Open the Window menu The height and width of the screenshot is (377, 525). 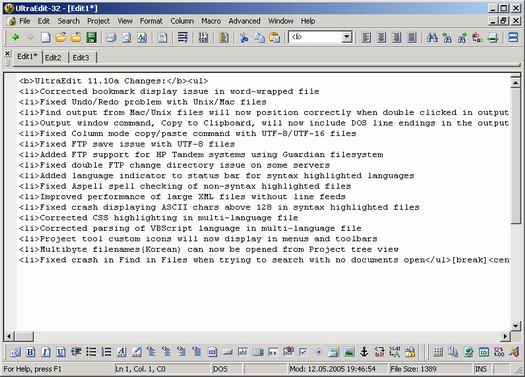coord(281,21)
